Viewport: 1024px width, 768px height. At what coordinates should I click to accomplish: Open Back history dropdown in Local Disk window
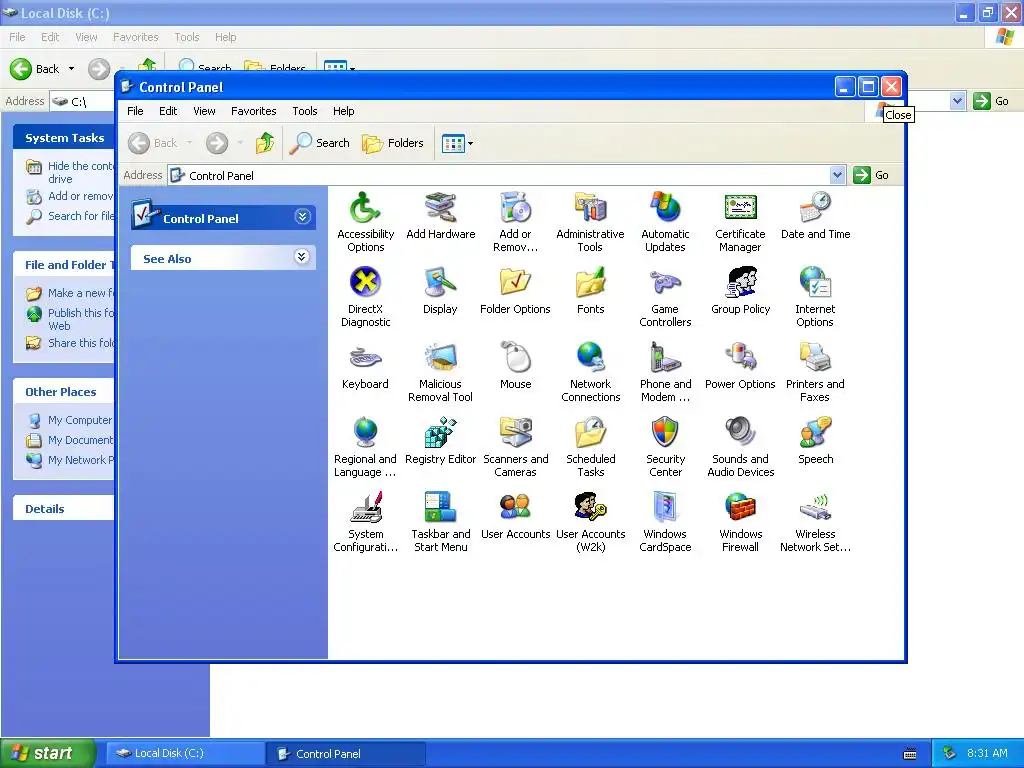pos(71,69)
